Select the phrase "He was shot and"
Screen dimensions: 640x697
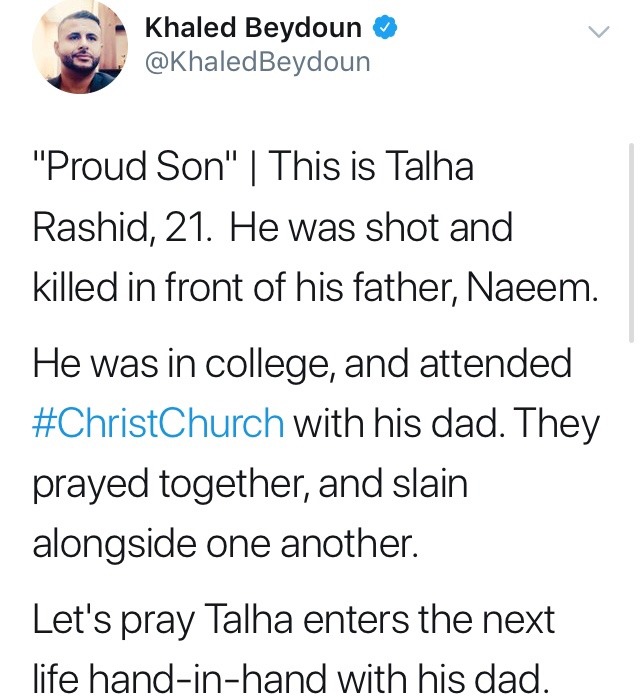coord(371,227)
